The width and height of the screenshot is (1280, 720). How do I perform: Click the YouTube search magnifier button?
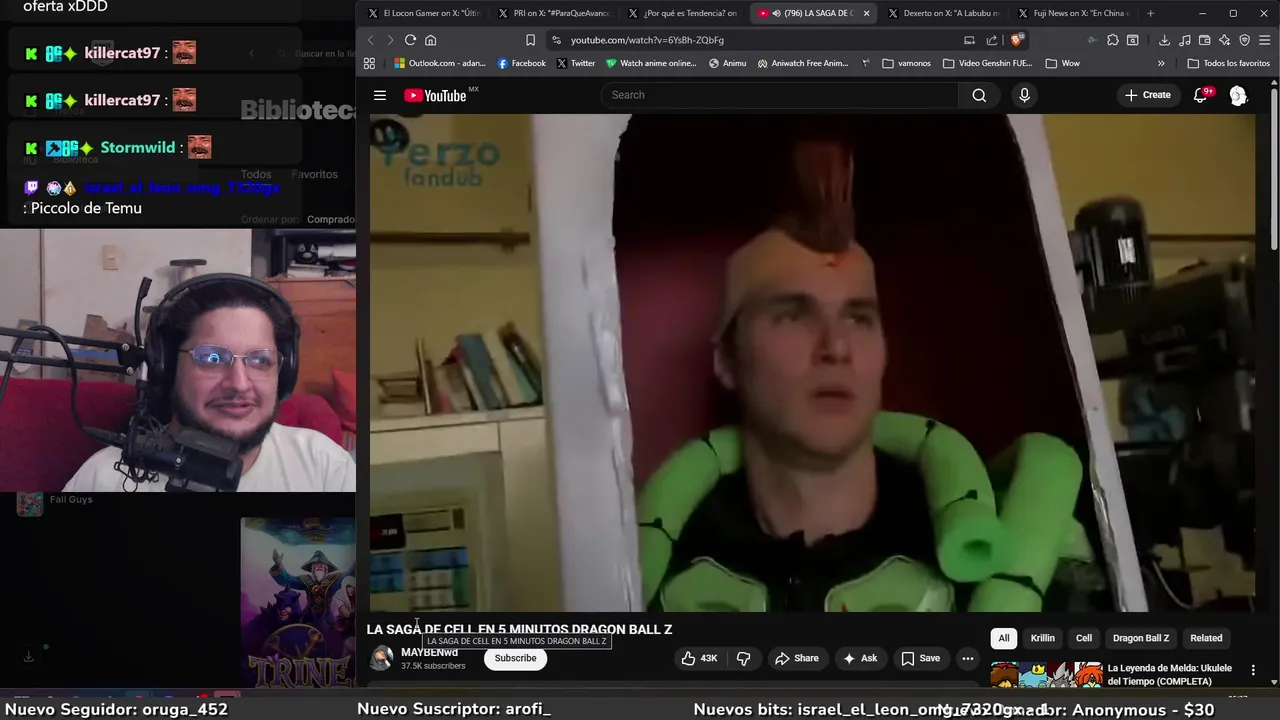click(979, 95)
